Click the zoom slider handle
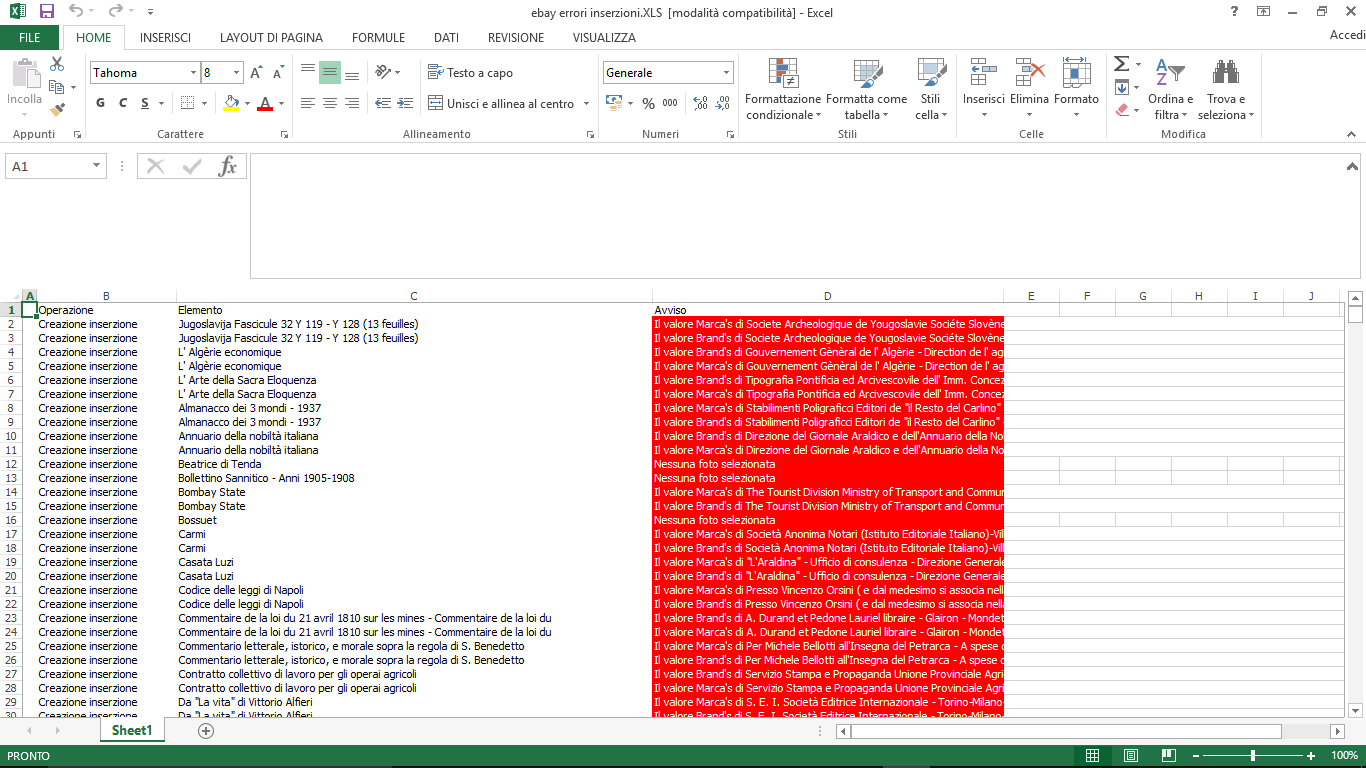 point(1252,755)
